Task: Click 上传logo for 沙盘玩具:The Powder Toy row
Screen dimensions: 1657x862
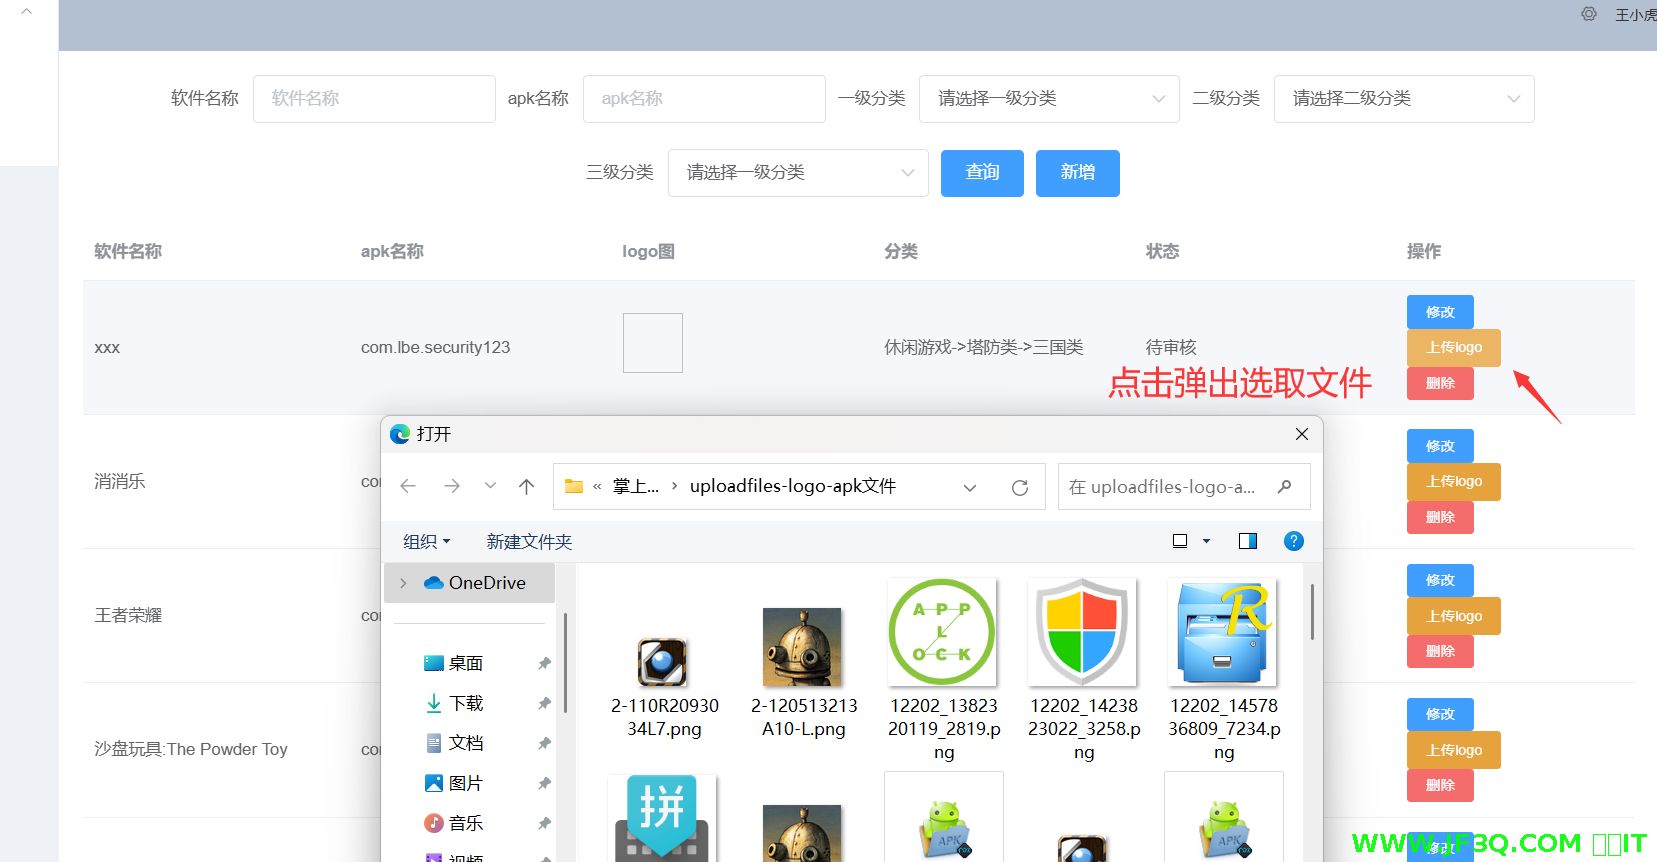Action: tap(1454, 750)
